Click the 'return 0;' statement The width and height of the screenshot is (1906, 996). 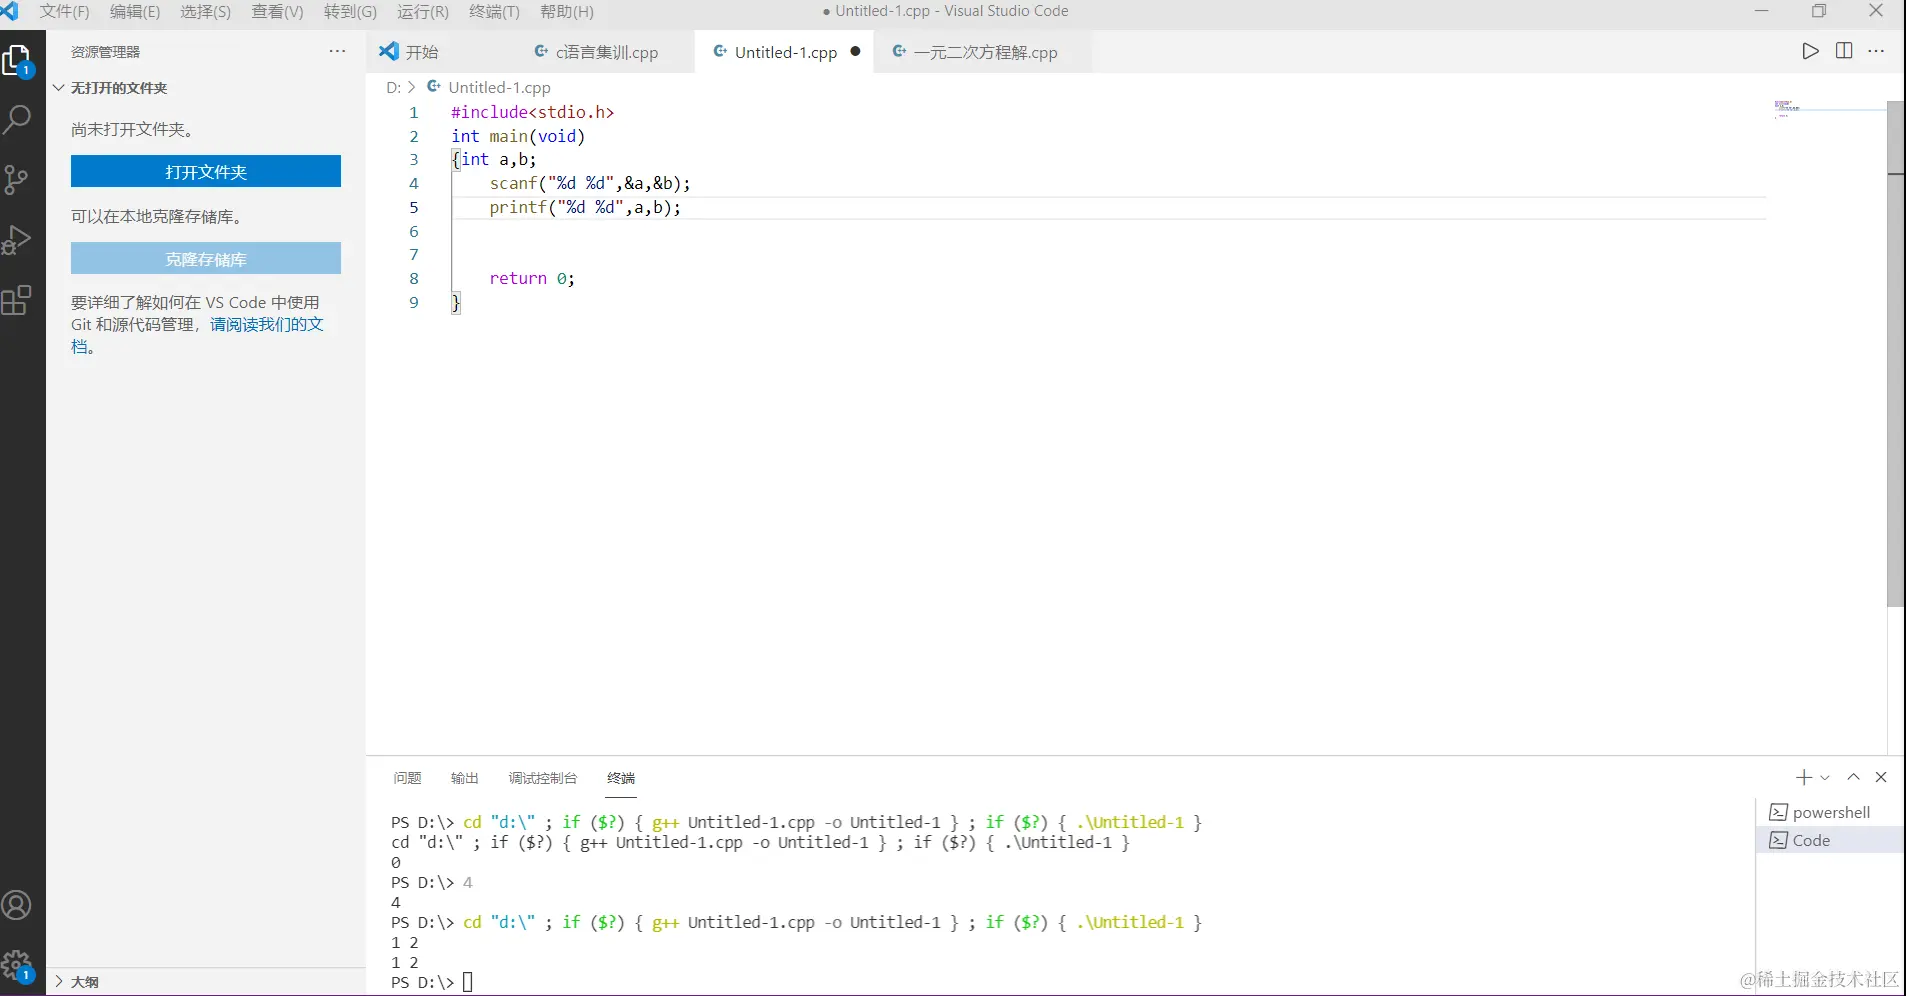(532, 278)
